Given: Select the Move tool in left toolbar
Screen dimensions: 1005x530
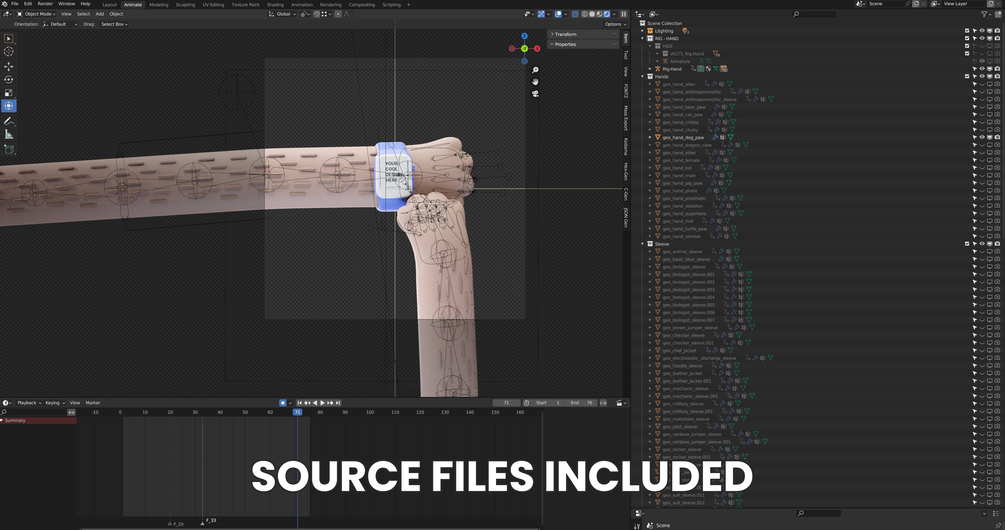Looking at the screenshot, I should [9, 67].
